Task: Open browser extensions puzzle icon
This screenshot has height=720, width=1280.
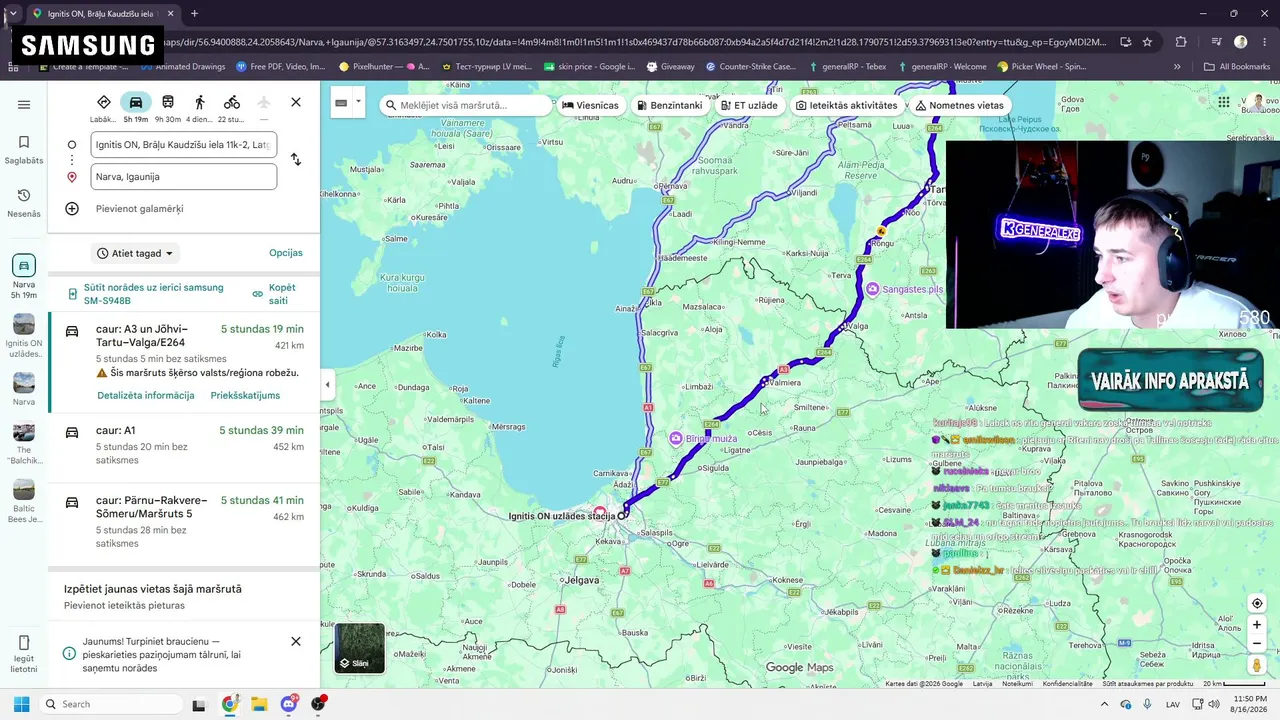Action: click(x=1181, y=42)
